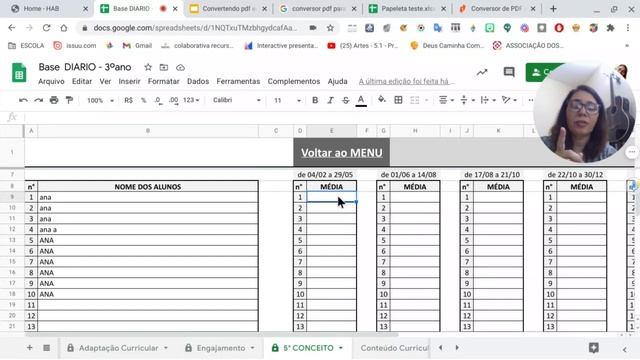The height and width of the screenshot is (360, 640).
Task: Open 5º CONCEITO tab dropdown arrow
Action: click(341, 348)
